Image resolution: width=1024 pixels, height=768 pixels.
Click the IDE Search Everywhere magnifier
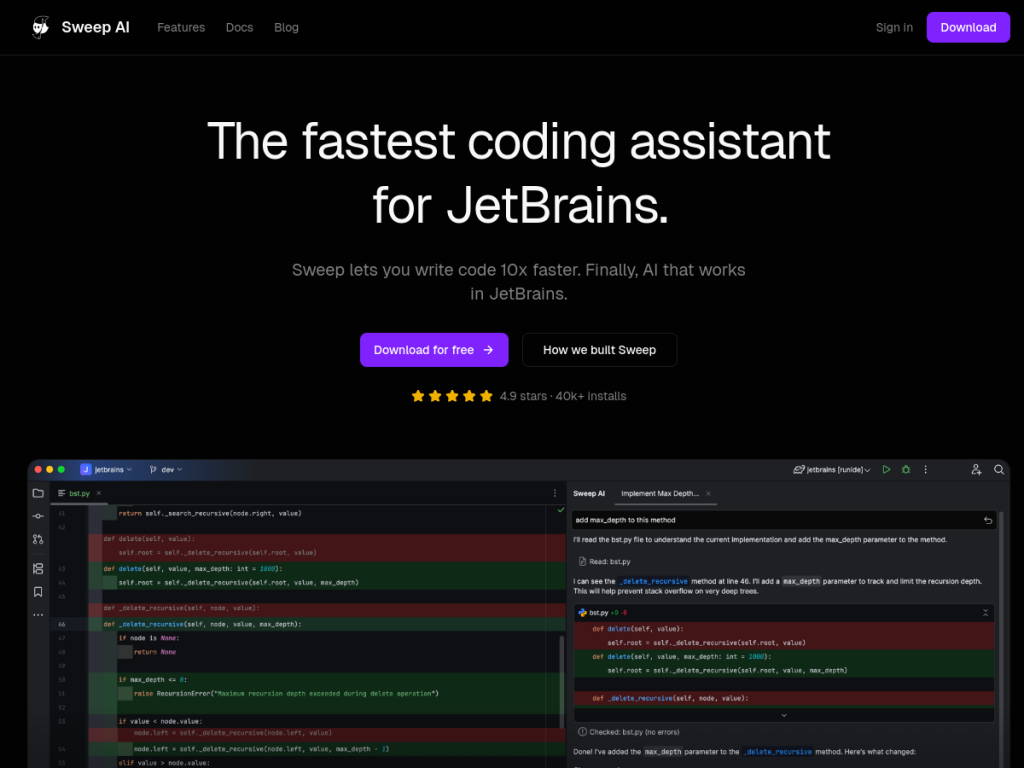[x=999, y=470]
